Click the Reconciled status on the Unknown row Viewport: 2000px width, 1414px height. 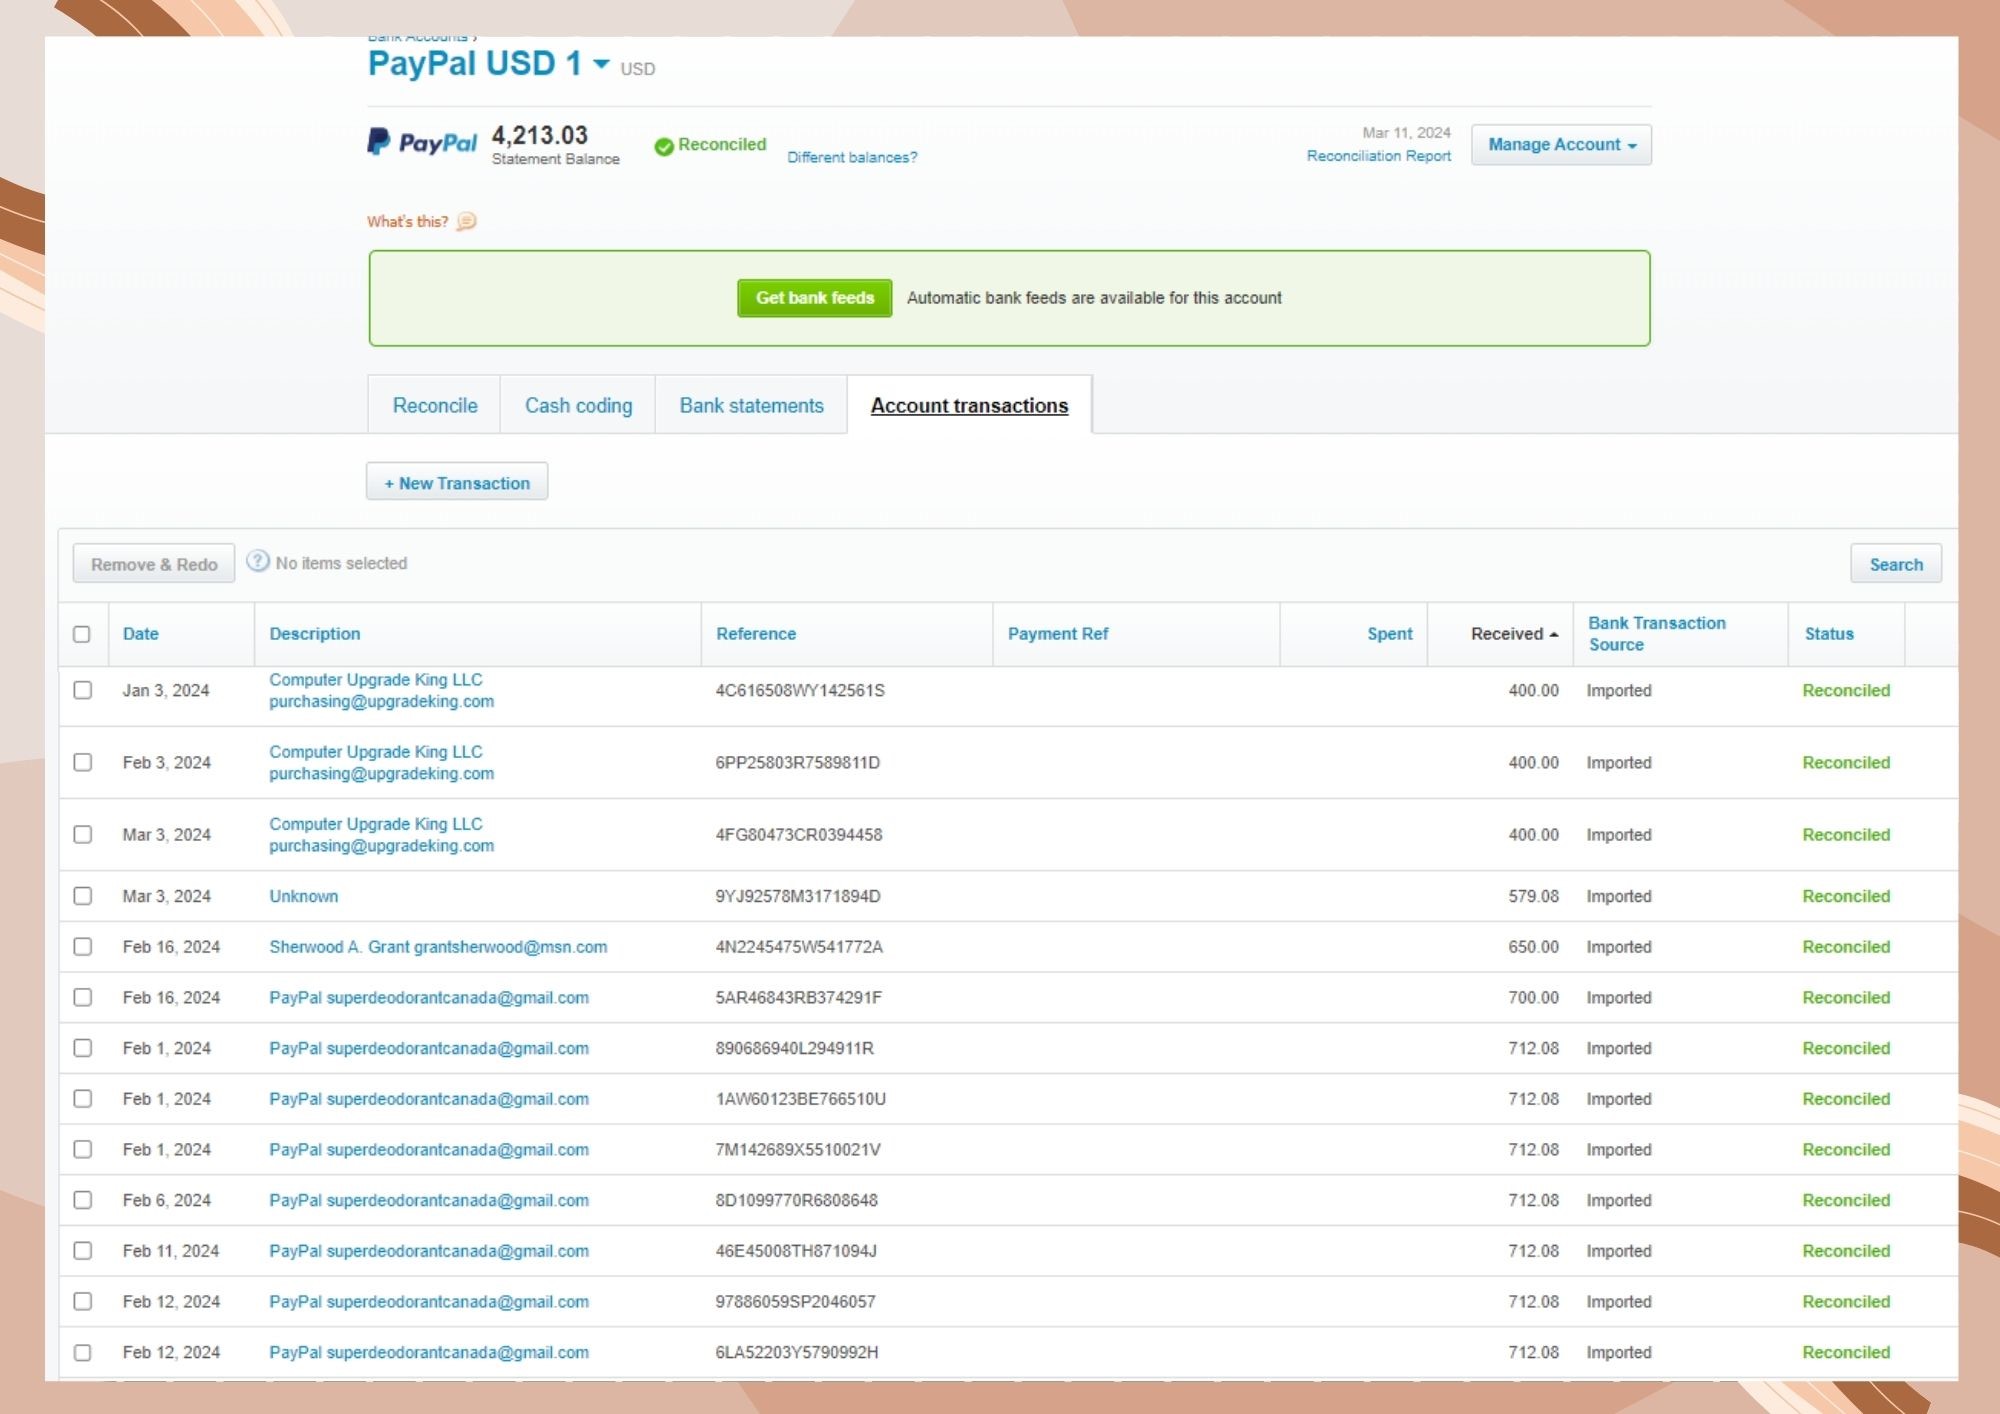coord(1846,896)
